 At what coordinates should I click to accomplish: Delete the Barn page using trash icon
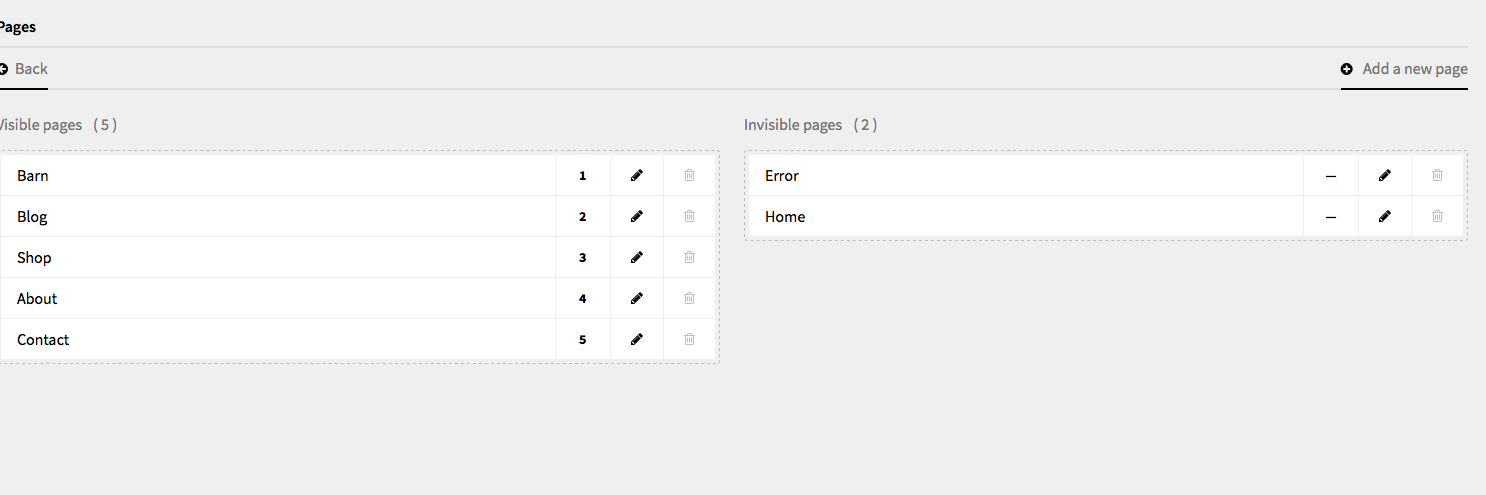689,175
